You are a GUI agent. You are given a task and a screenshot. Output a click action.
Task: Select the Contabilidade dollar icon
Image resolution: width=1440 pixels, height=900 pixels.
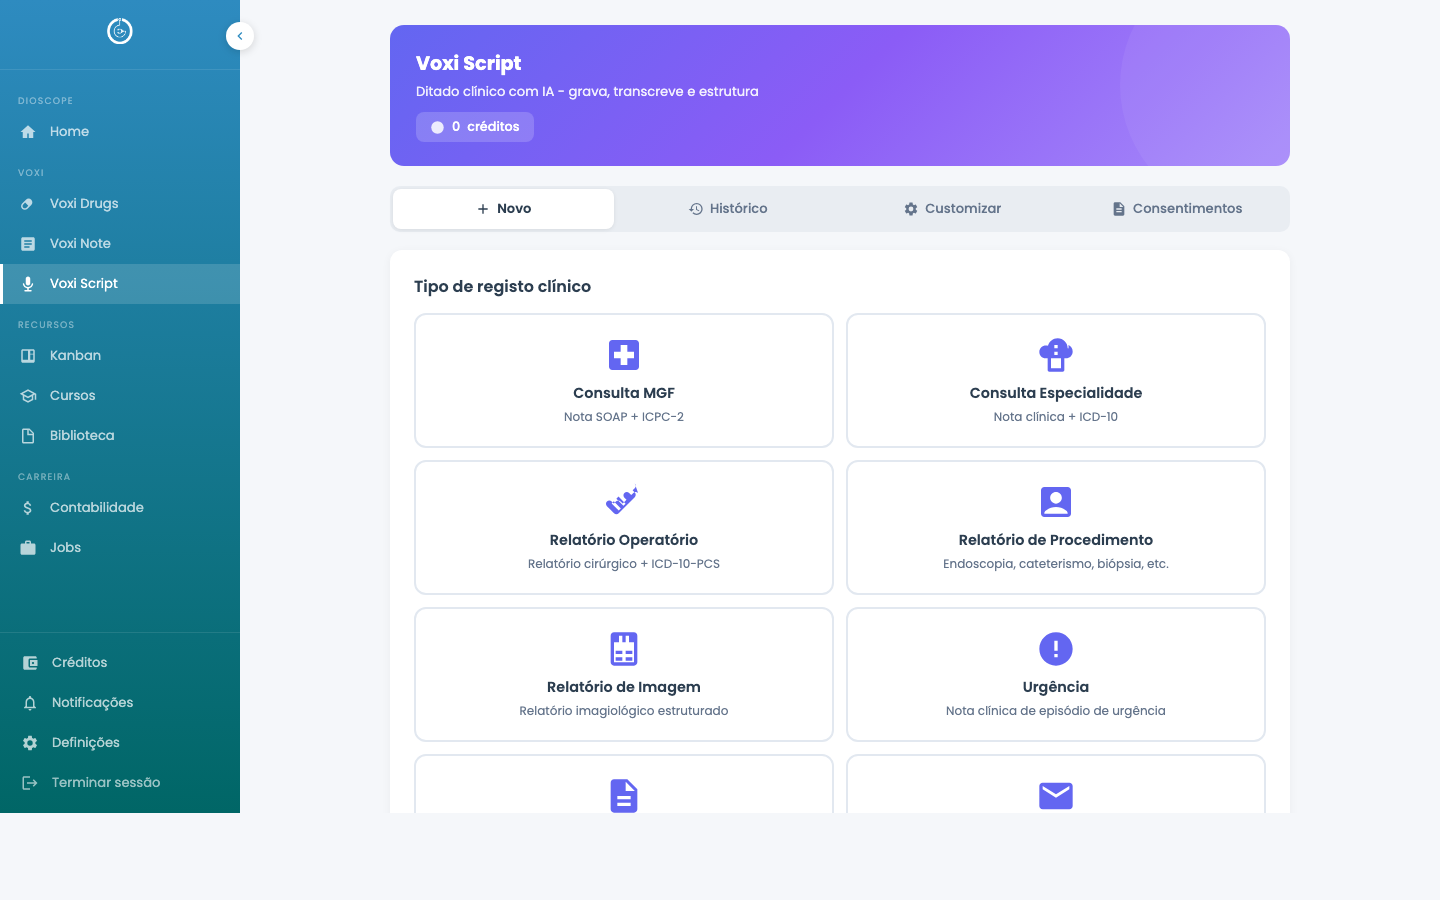click(27, 507)
